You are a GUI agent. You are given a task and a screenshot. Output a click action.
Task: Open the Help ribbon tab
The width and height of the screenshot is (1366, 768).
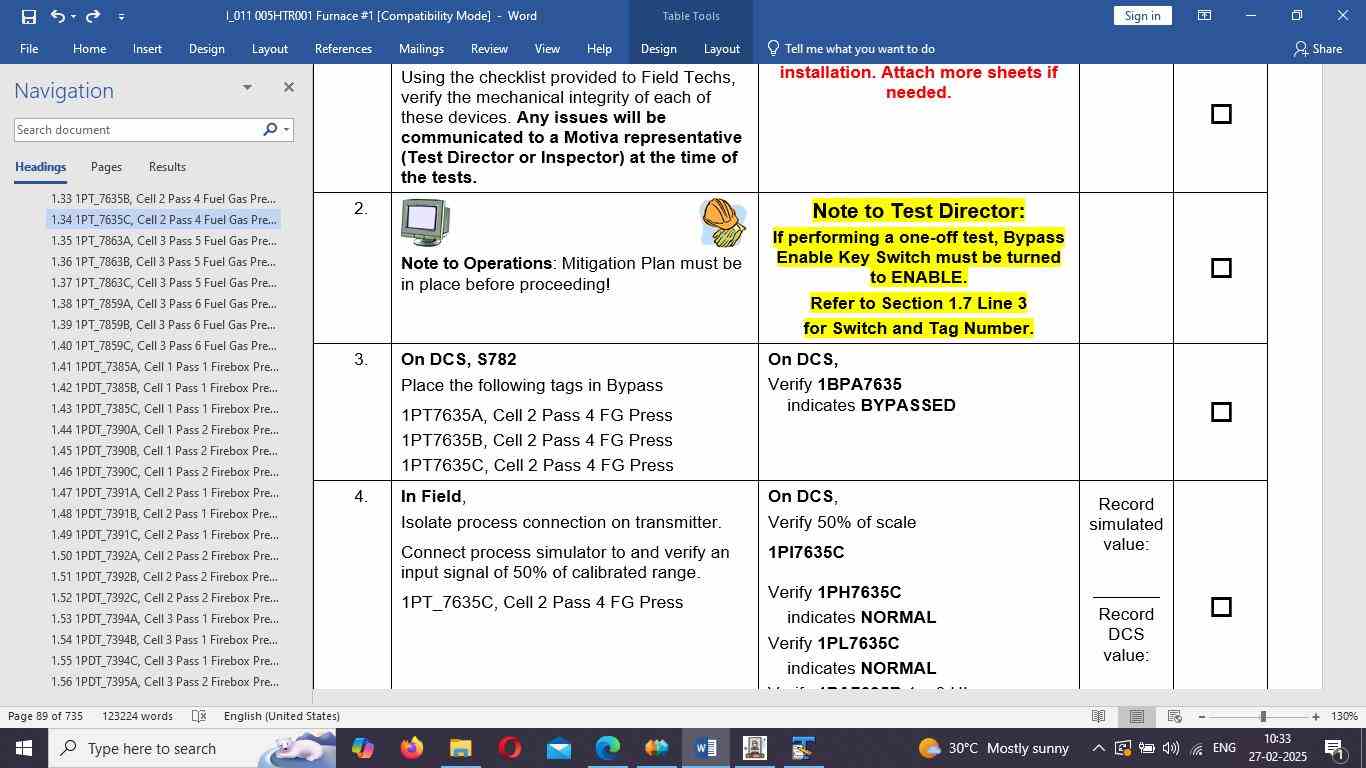599,48
